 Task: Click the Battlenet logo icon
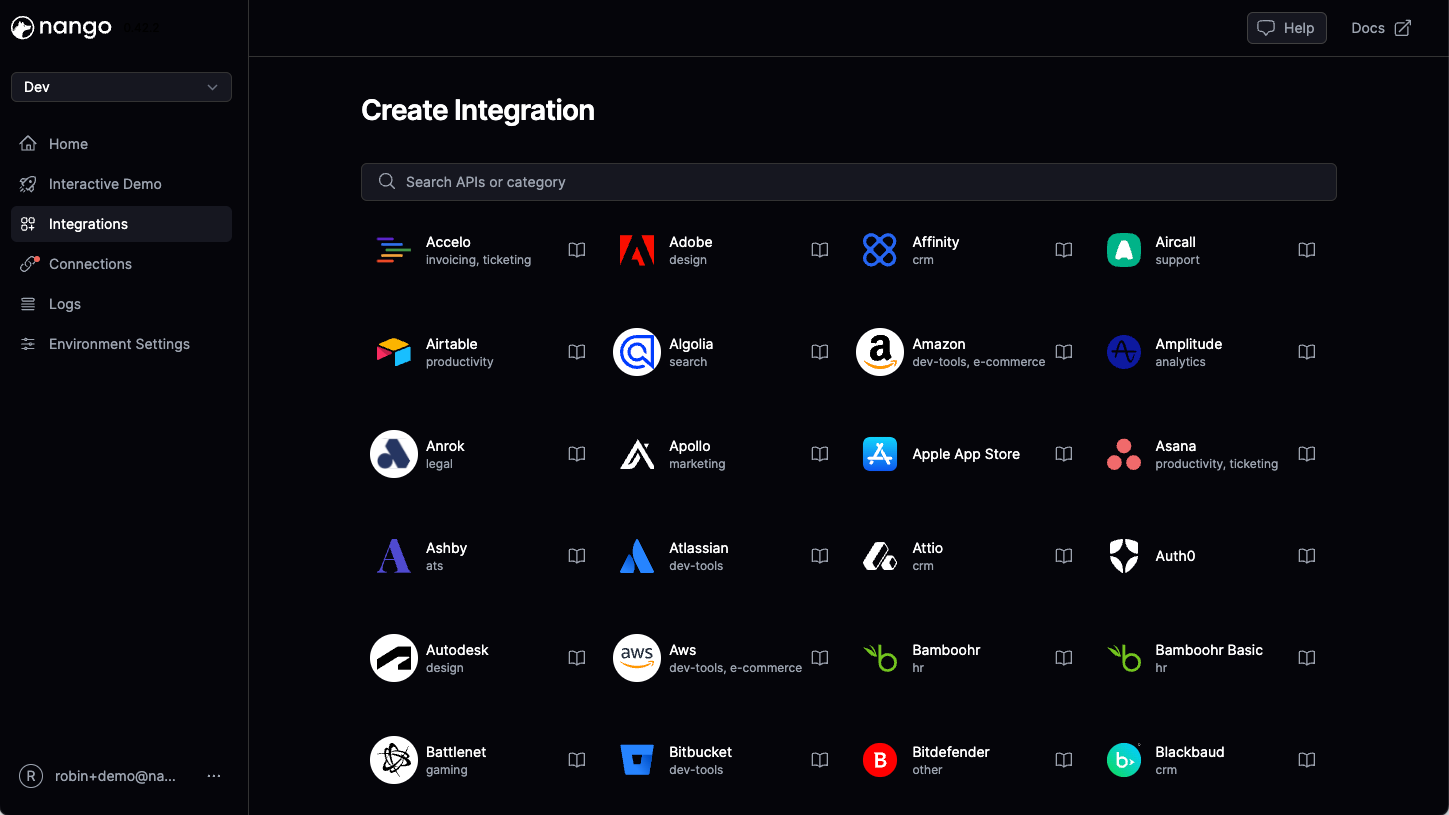pos(394,760)
